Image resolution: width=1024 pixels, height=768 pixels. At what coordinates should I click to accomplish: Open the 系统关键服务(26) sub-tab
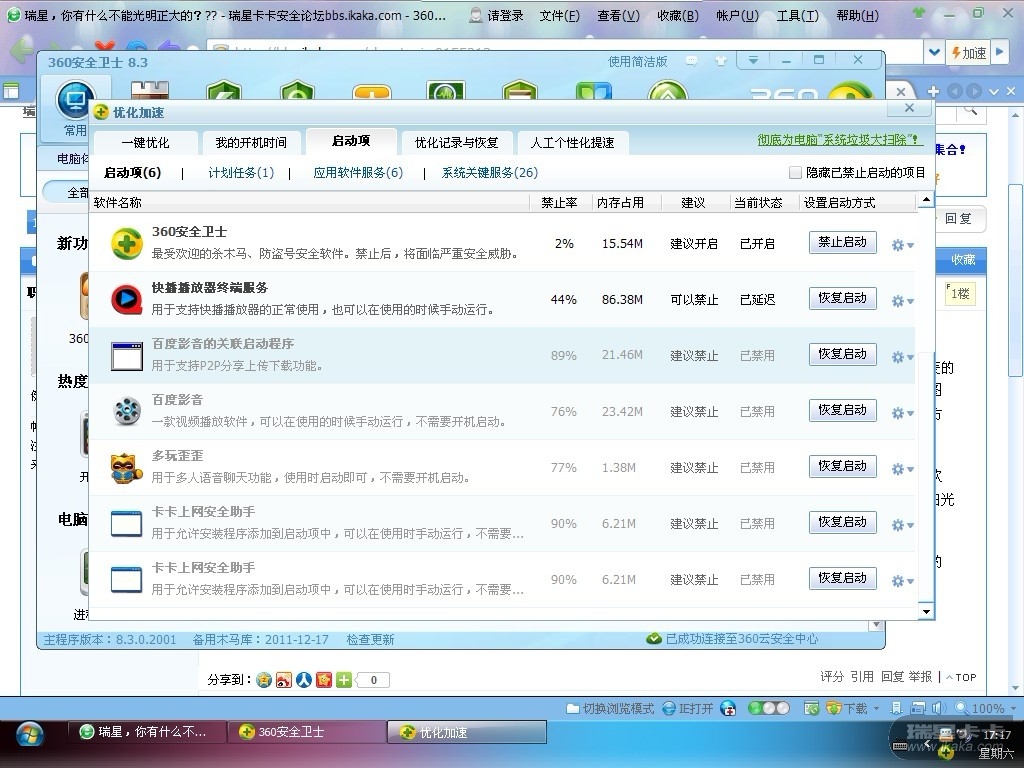[490, 173]
